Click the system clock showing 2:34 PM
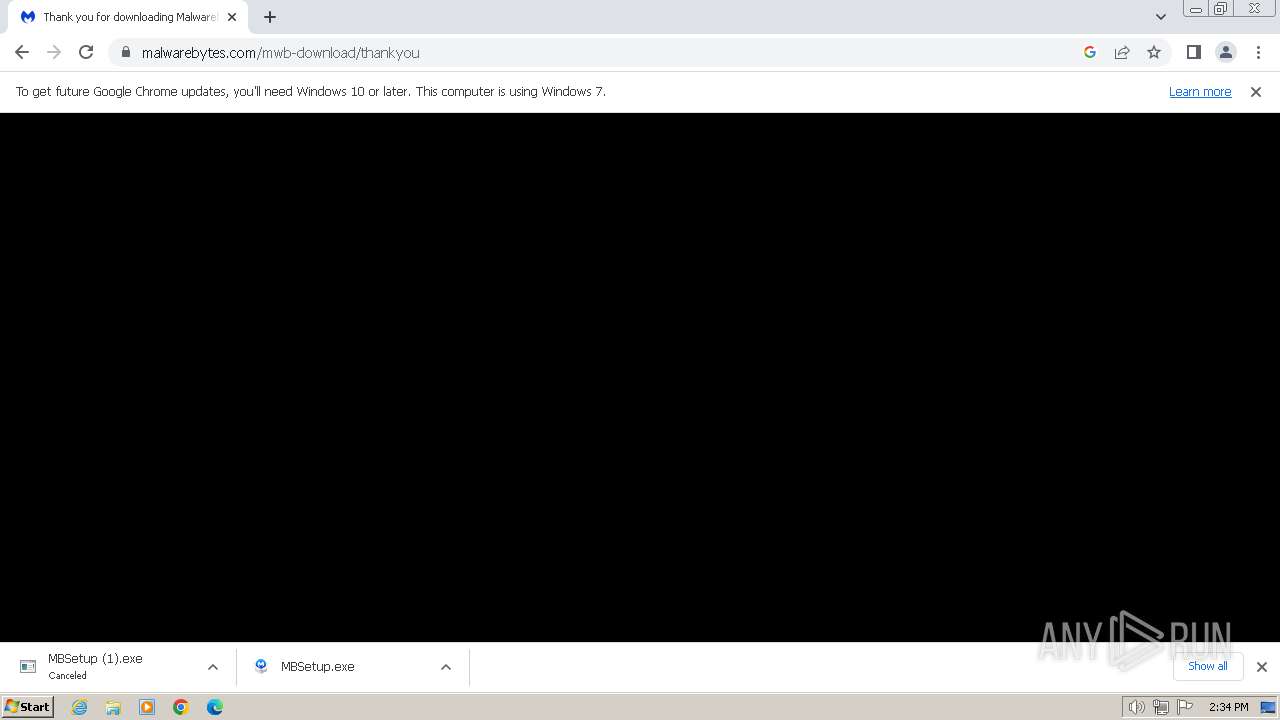The image size is (1280, 720). [1228, 707]
